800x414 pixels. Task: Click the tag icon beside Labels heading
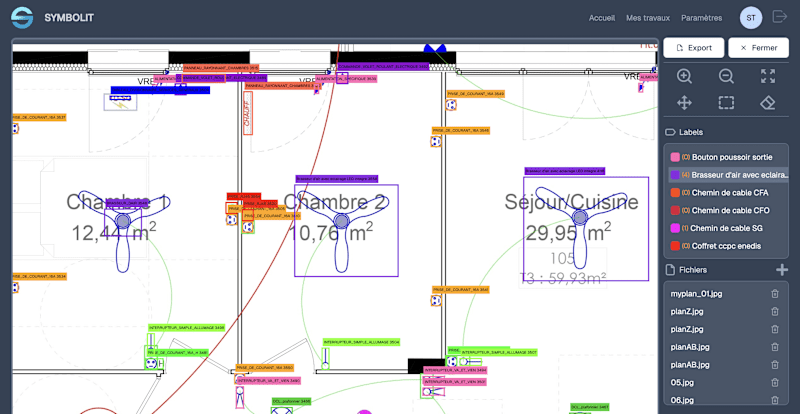(670, 132)
